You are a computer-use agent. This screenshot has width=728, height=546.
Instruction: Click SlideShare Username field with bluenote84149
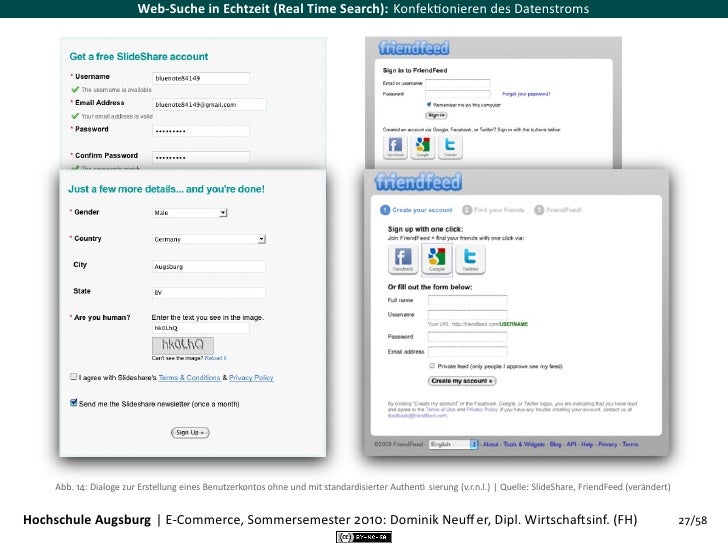tap(201, 78)
